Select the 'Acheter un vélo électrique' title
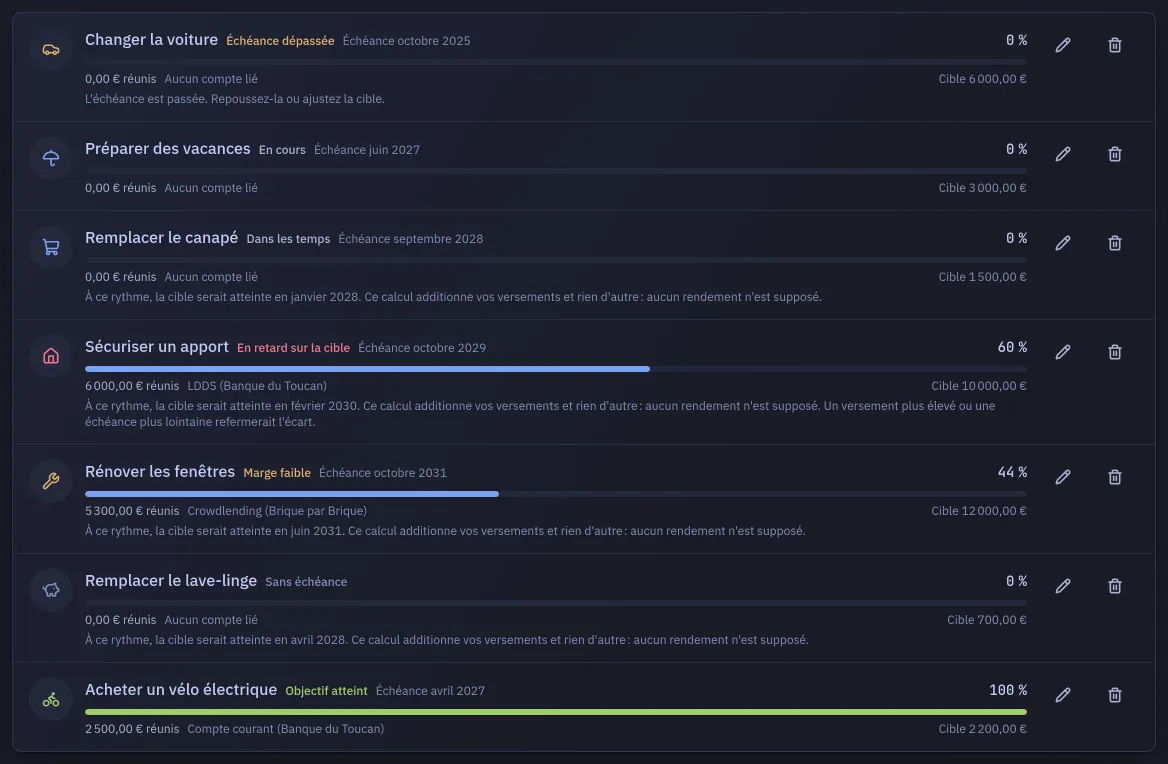1168x764 pixels. (x=181, y=690)
